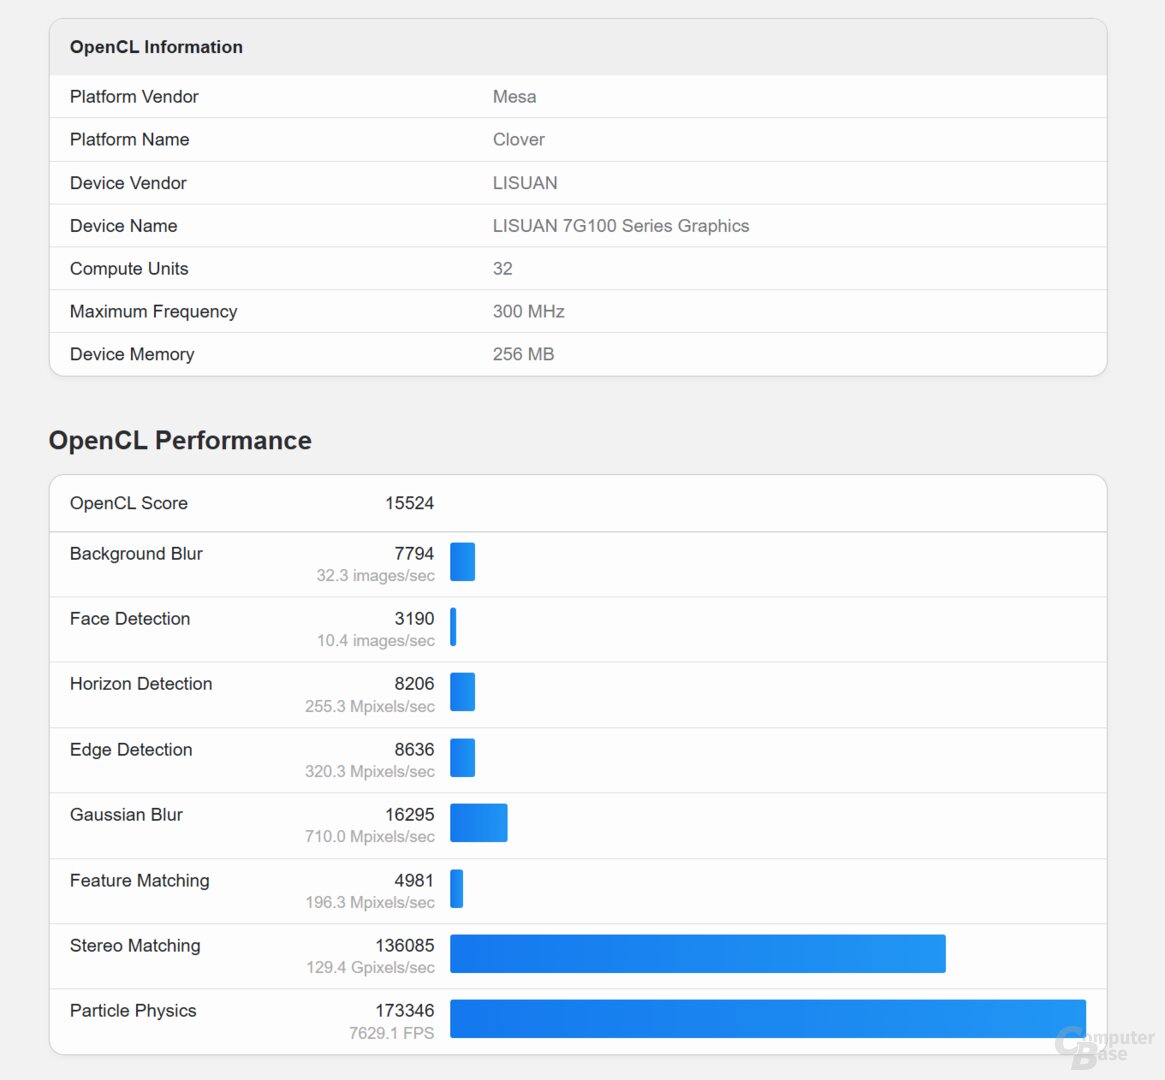This screenshot has width=1165, height=1080.
Task: Click the Feature Matching test name
Action: 140,881
